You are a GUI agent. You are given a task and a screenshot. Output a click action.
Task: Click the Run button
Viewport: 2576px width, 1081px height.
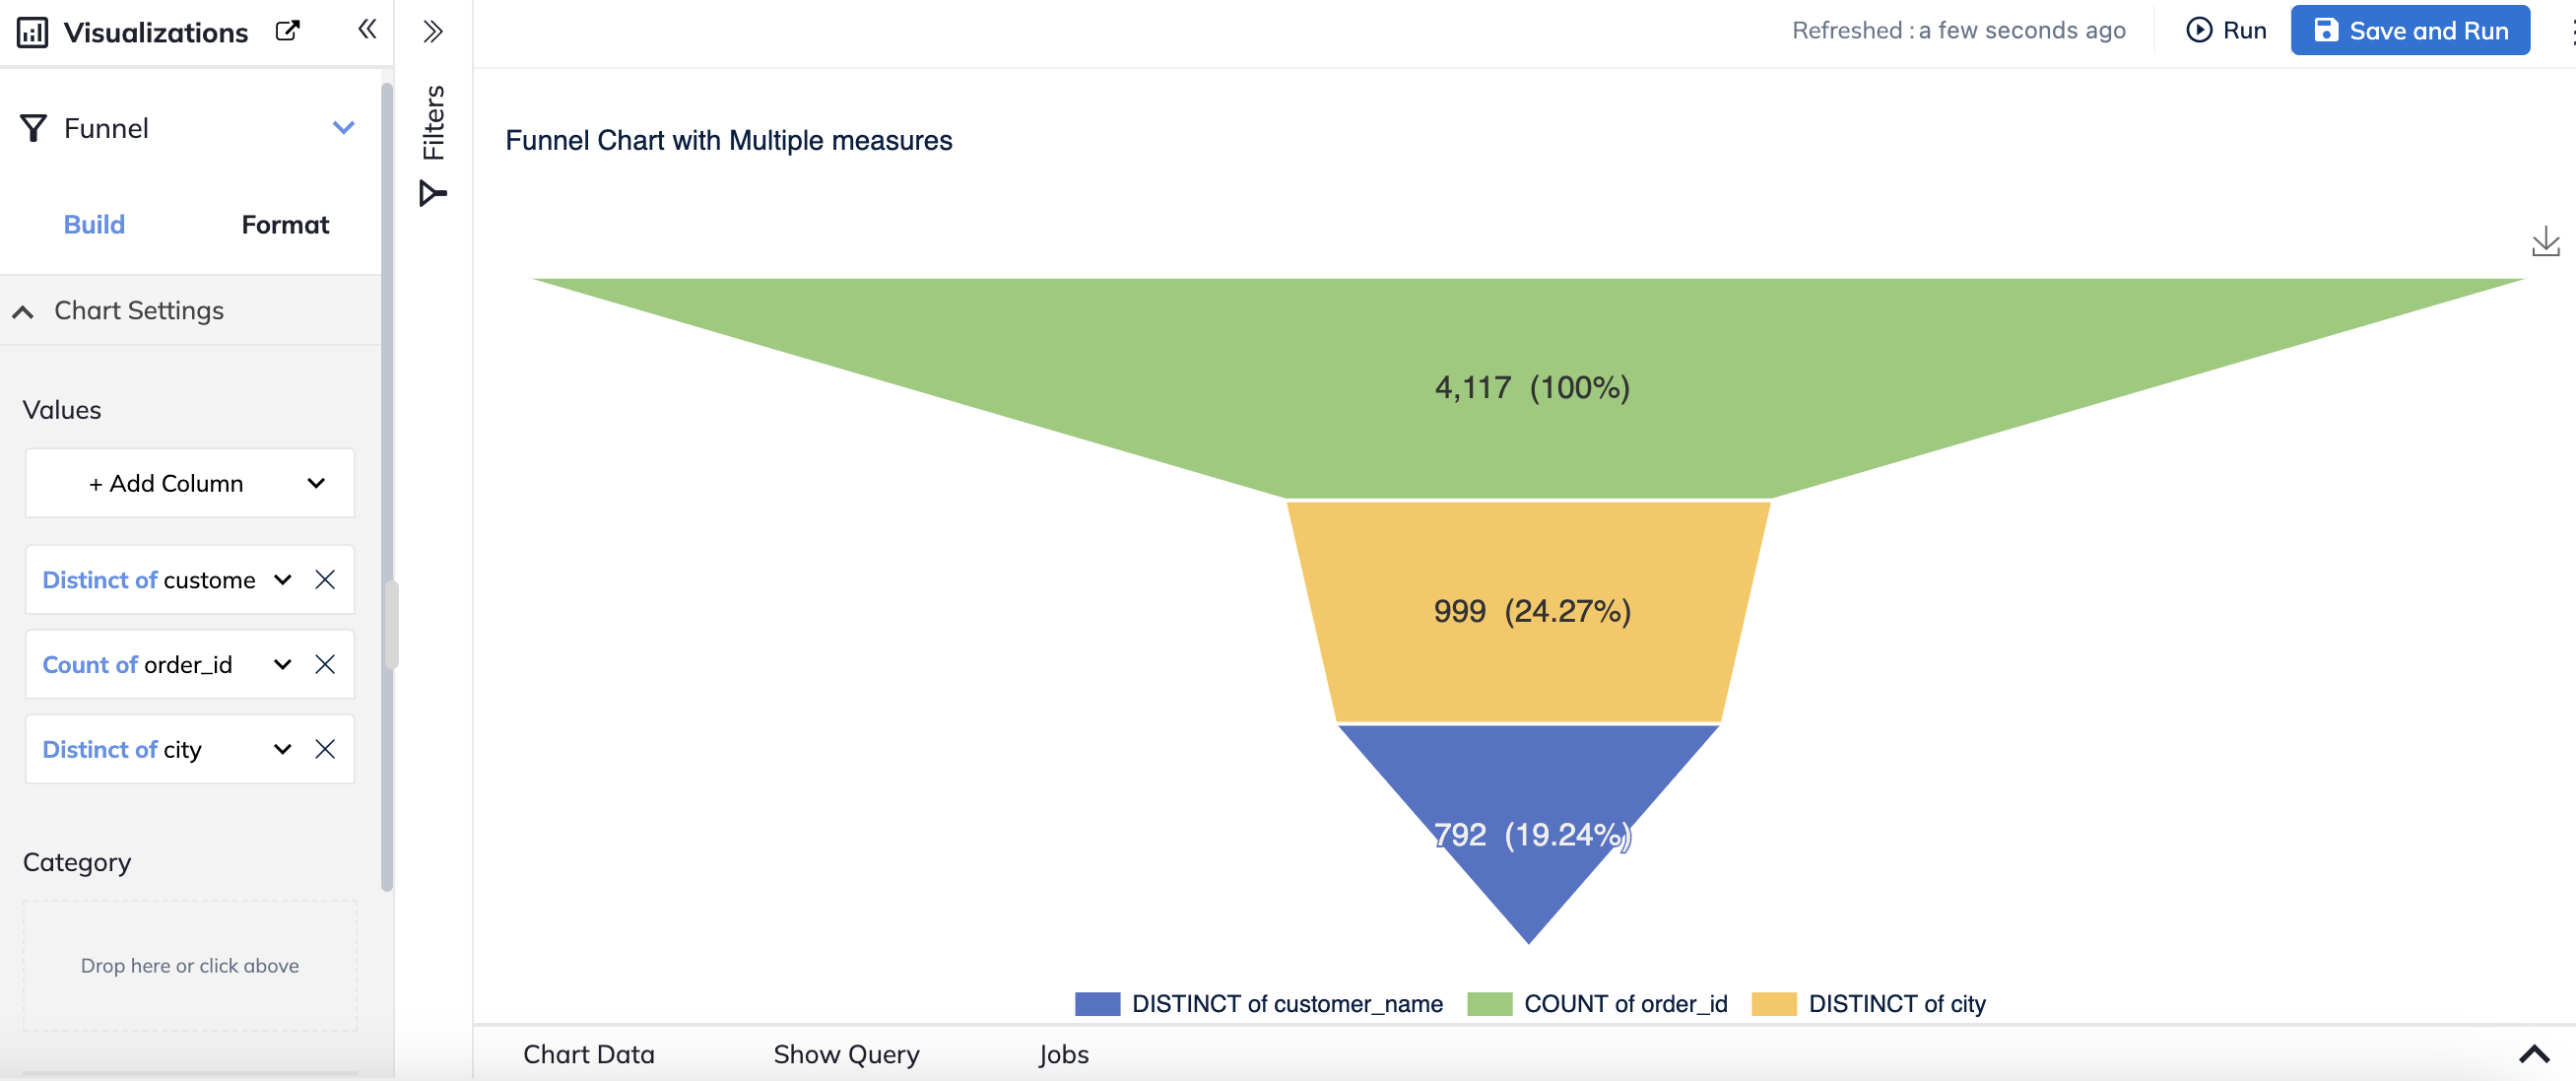point(2226,31)
